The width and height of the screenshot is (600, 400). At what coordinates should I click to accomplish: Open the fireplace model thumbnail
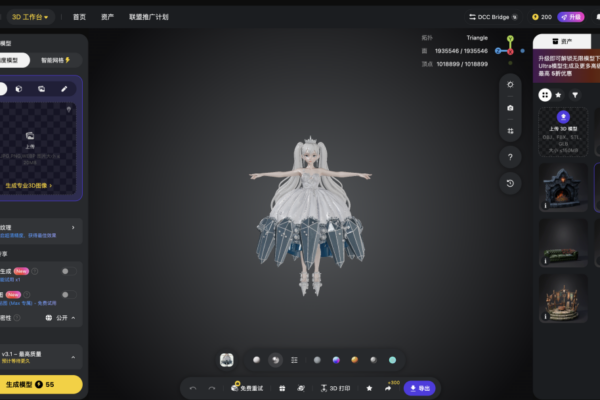(x=563, y=187)
